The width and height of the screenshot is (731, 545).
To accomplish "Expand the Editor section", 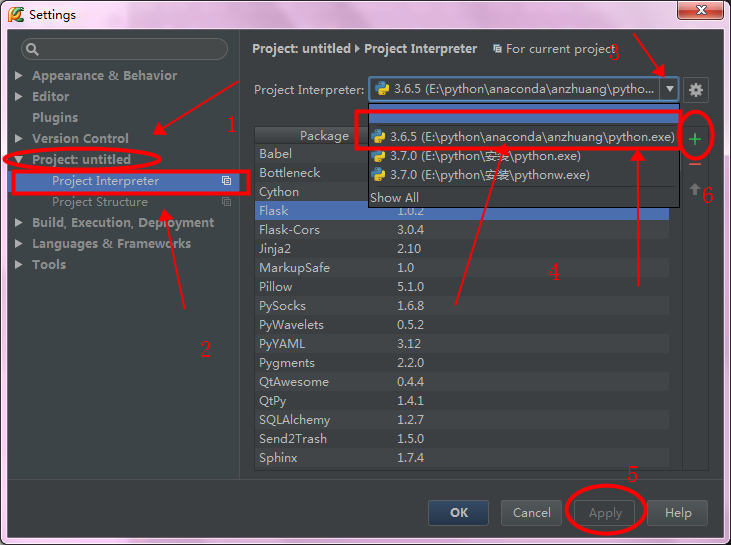I will click(x=19, y=96).
